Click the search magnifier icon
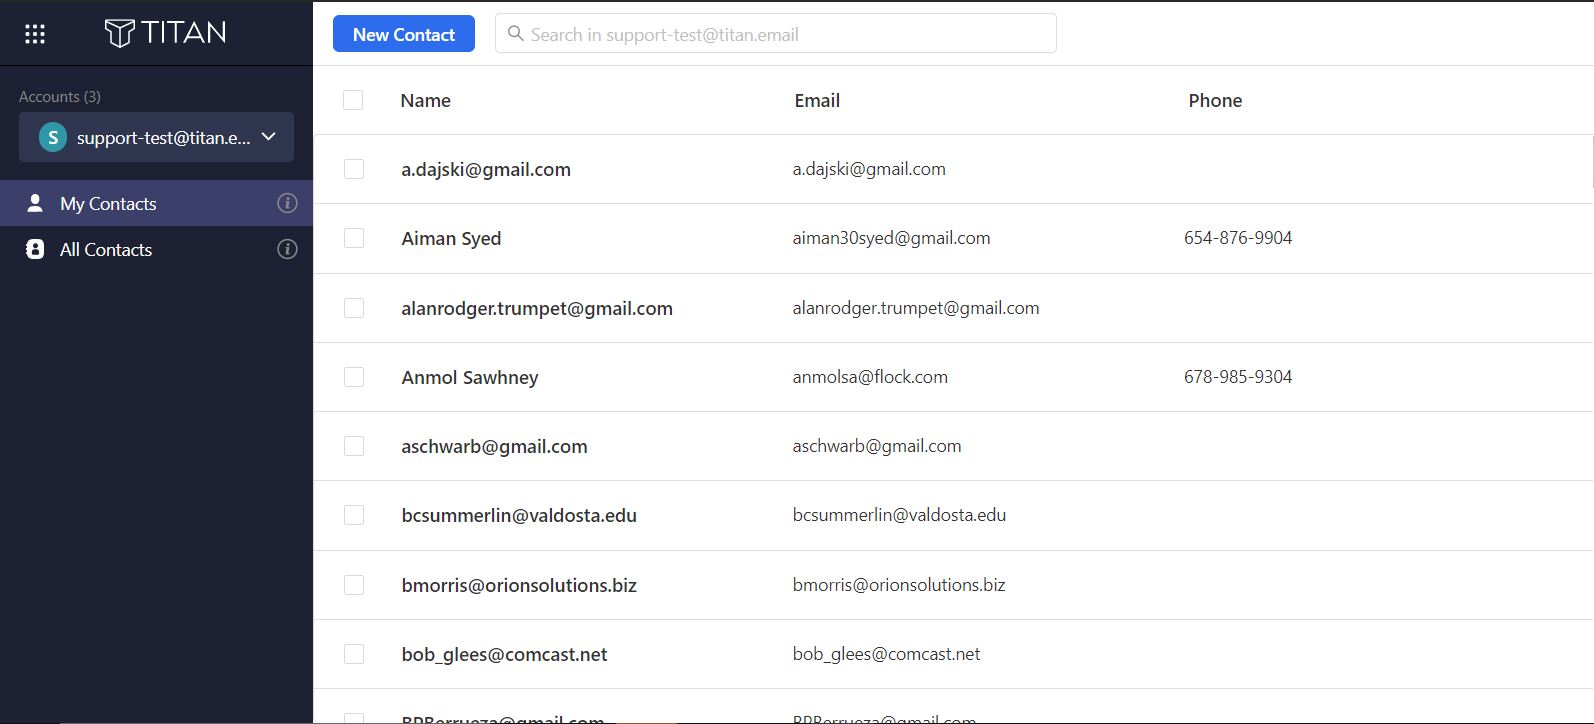This screenshot has width=1594, height=724. (516, 34)
